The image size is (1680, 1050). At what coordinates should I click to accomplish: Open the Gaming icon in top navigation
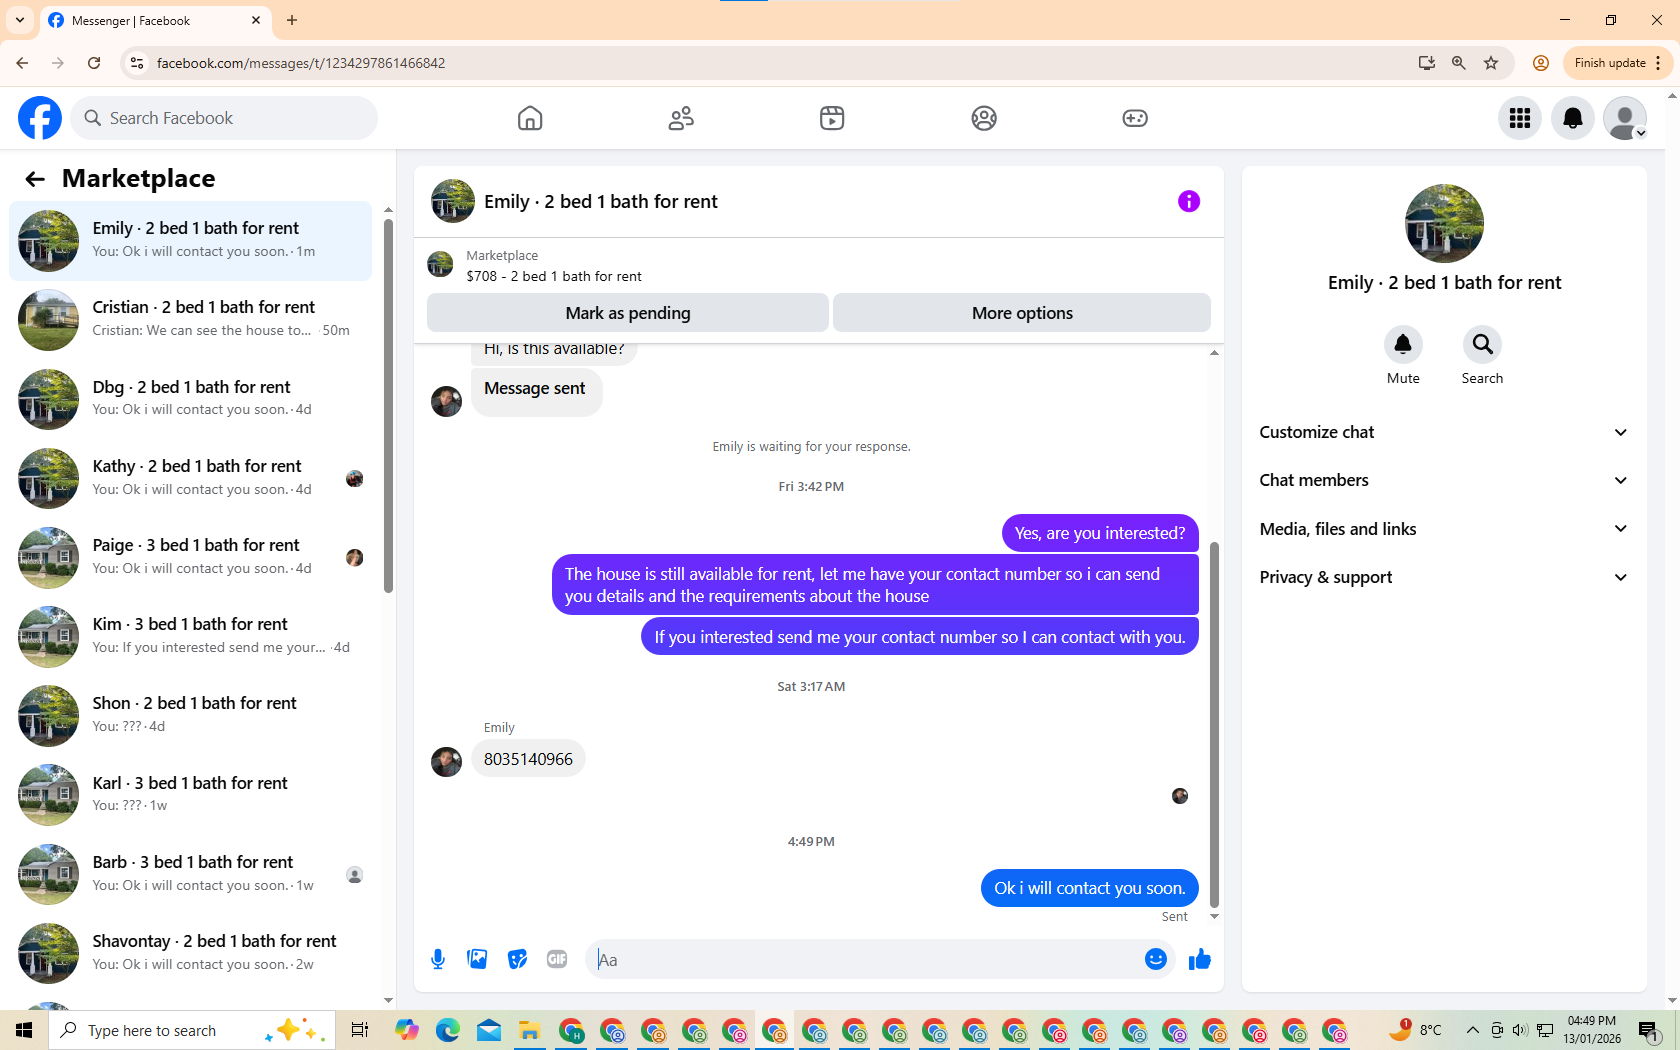tap(1135, 118)
